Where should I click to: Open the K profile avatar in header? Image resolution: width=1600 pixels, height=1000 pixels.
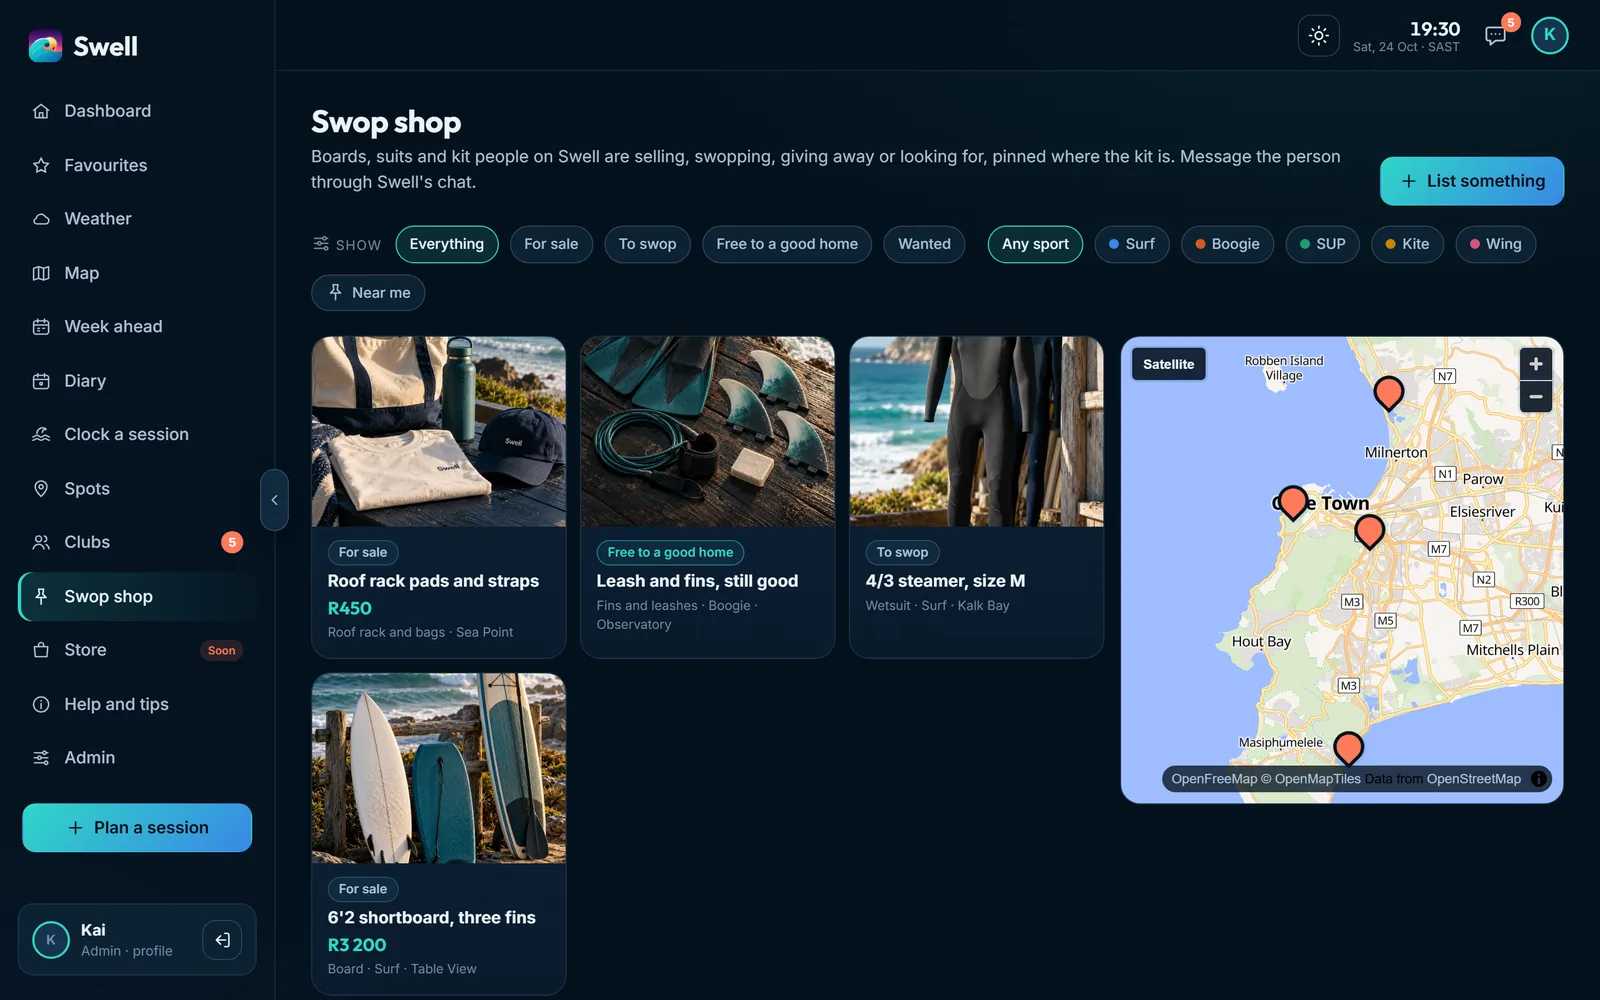point(1549,35)
